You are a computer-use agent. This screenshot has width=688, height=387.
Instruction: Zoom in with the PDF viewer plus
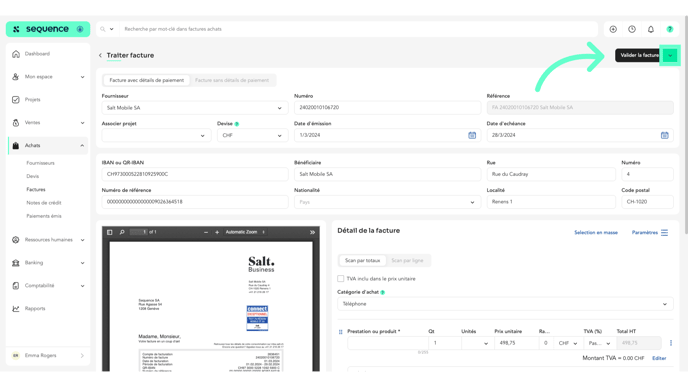click(217, 232)
